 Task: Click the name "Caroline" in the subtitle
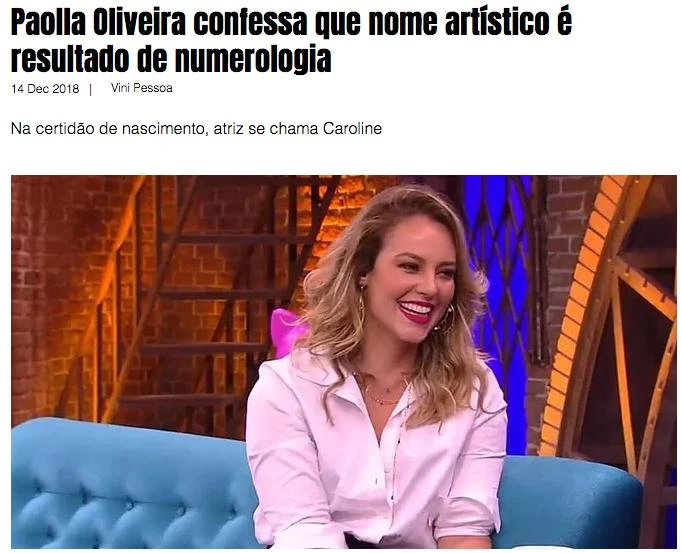tap(352, 129)
